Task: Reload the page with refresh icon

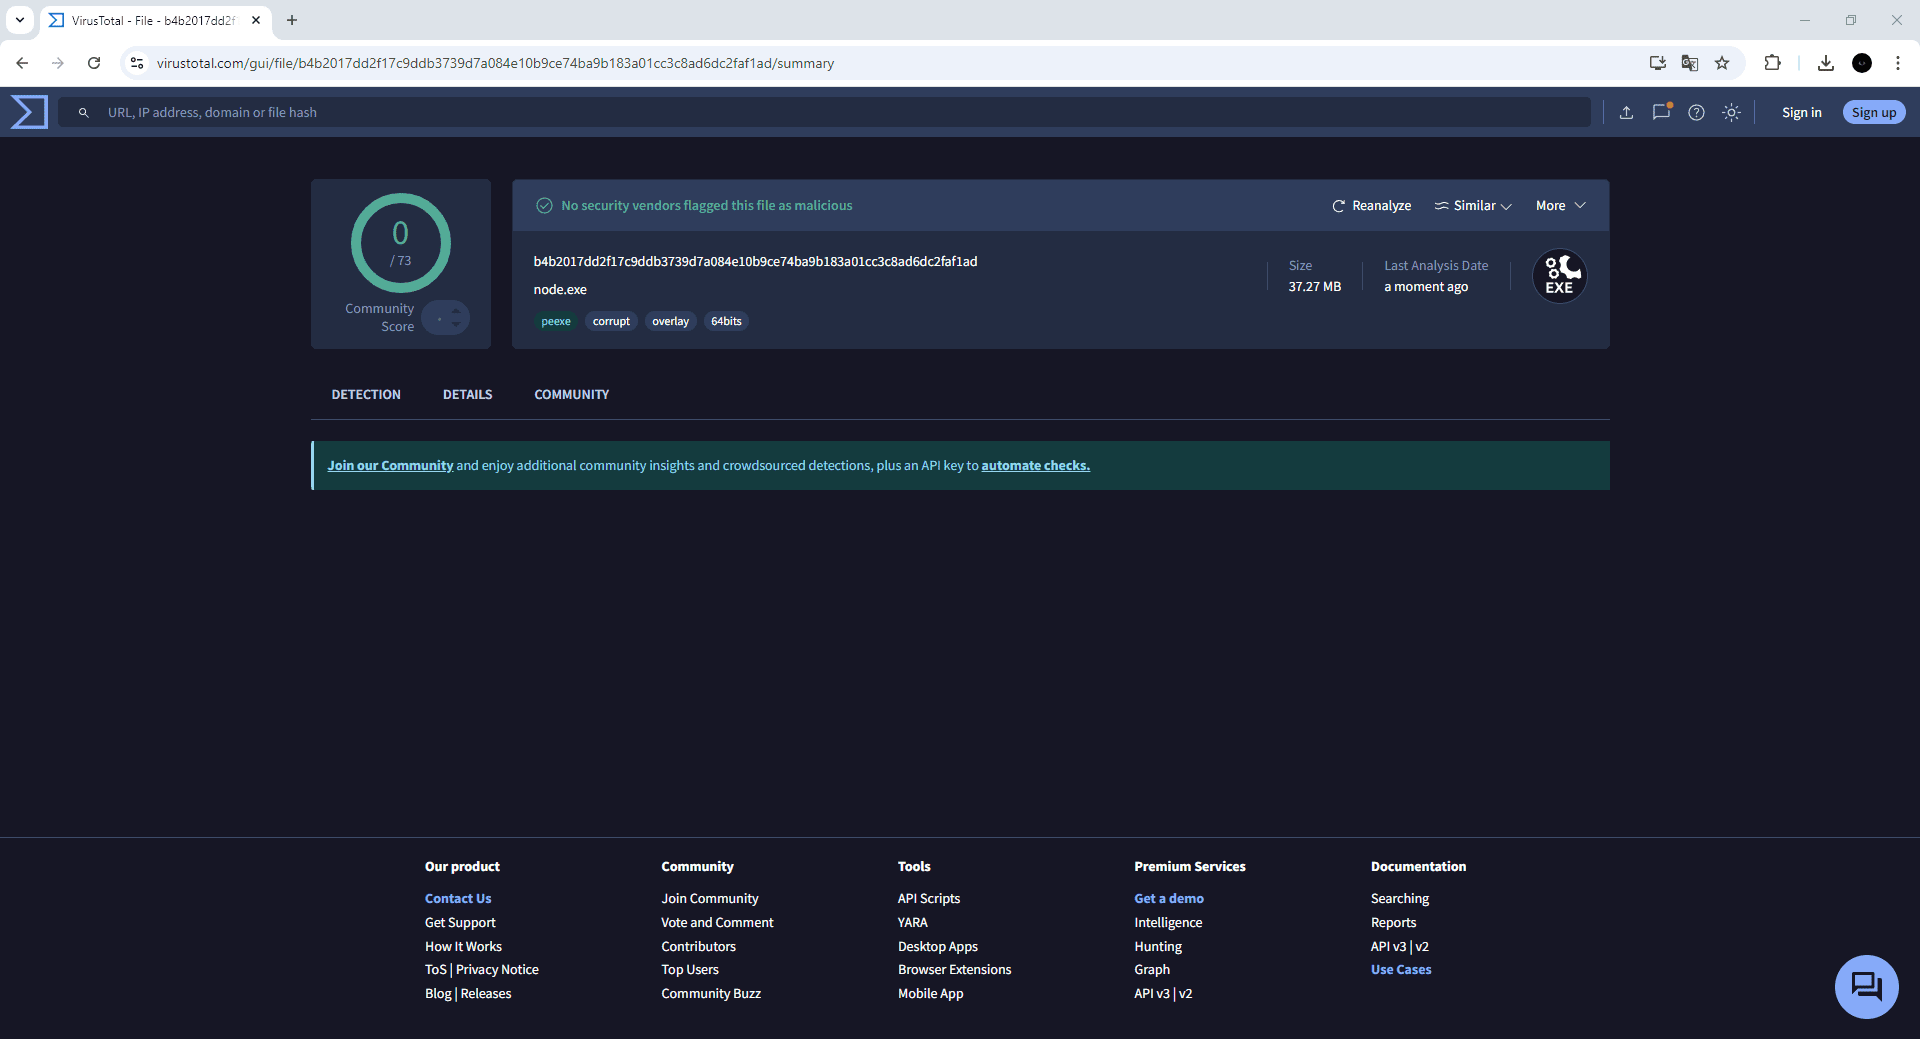Action: pos(94,63)
